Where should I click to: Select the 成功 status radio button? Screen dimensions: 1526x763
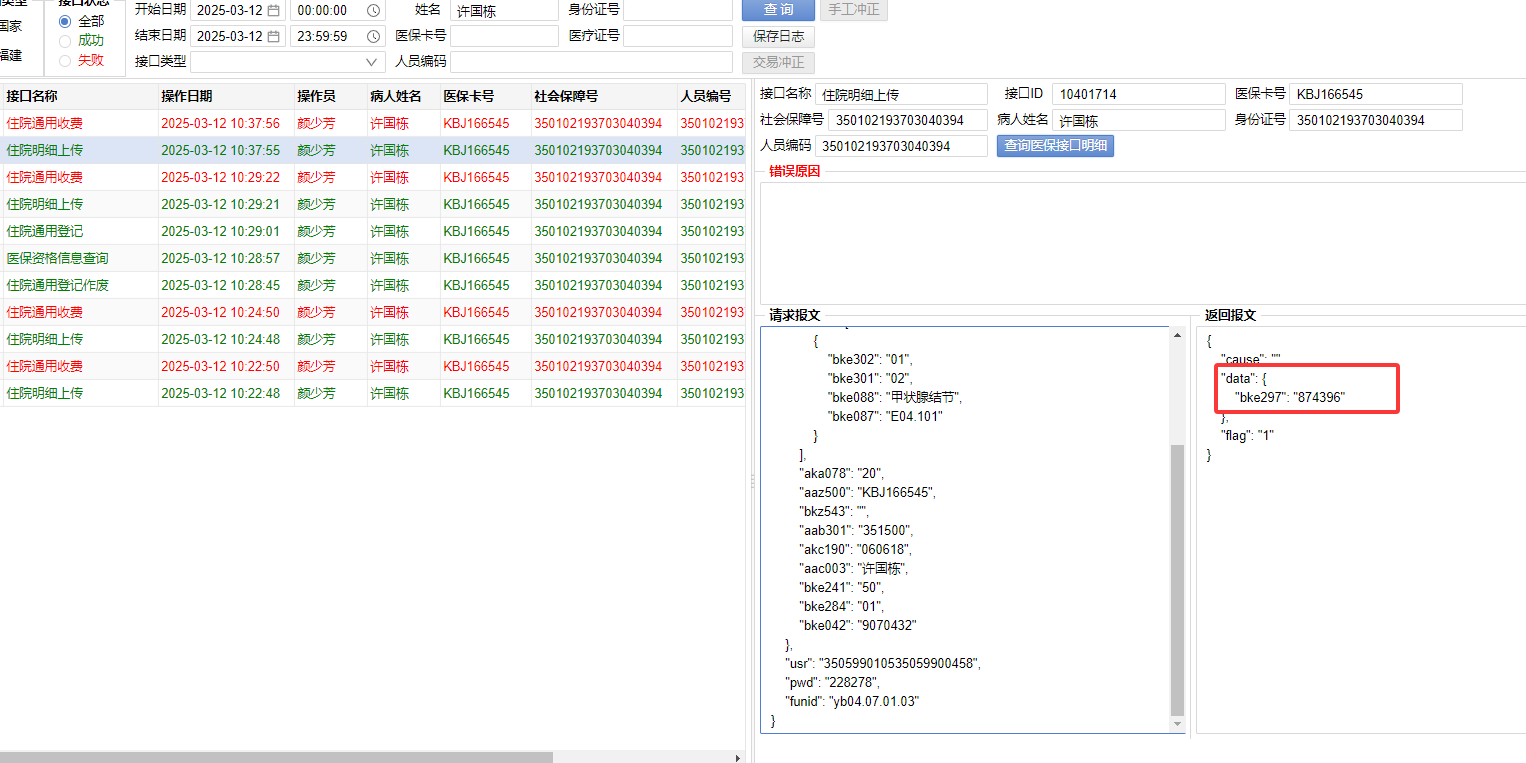point(65,41)
